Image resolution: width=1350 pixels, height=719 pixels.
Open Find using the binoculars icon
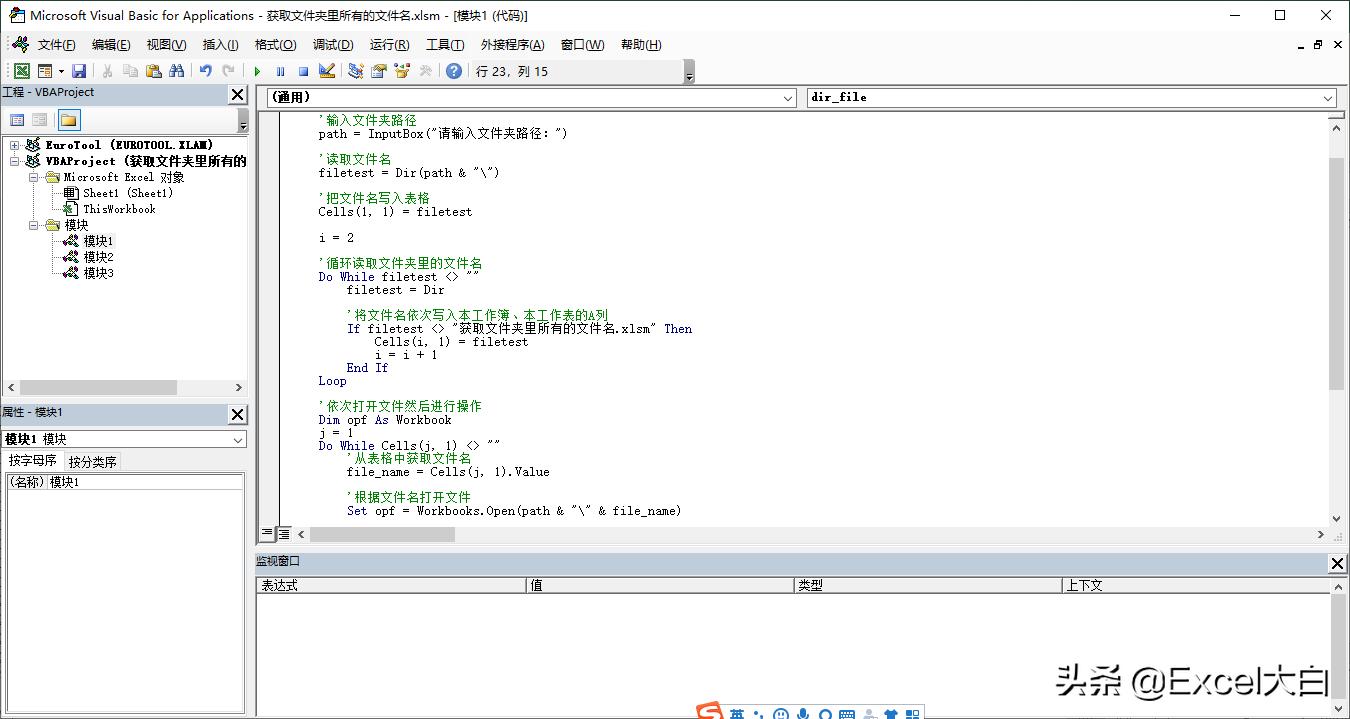pos(177,71)
